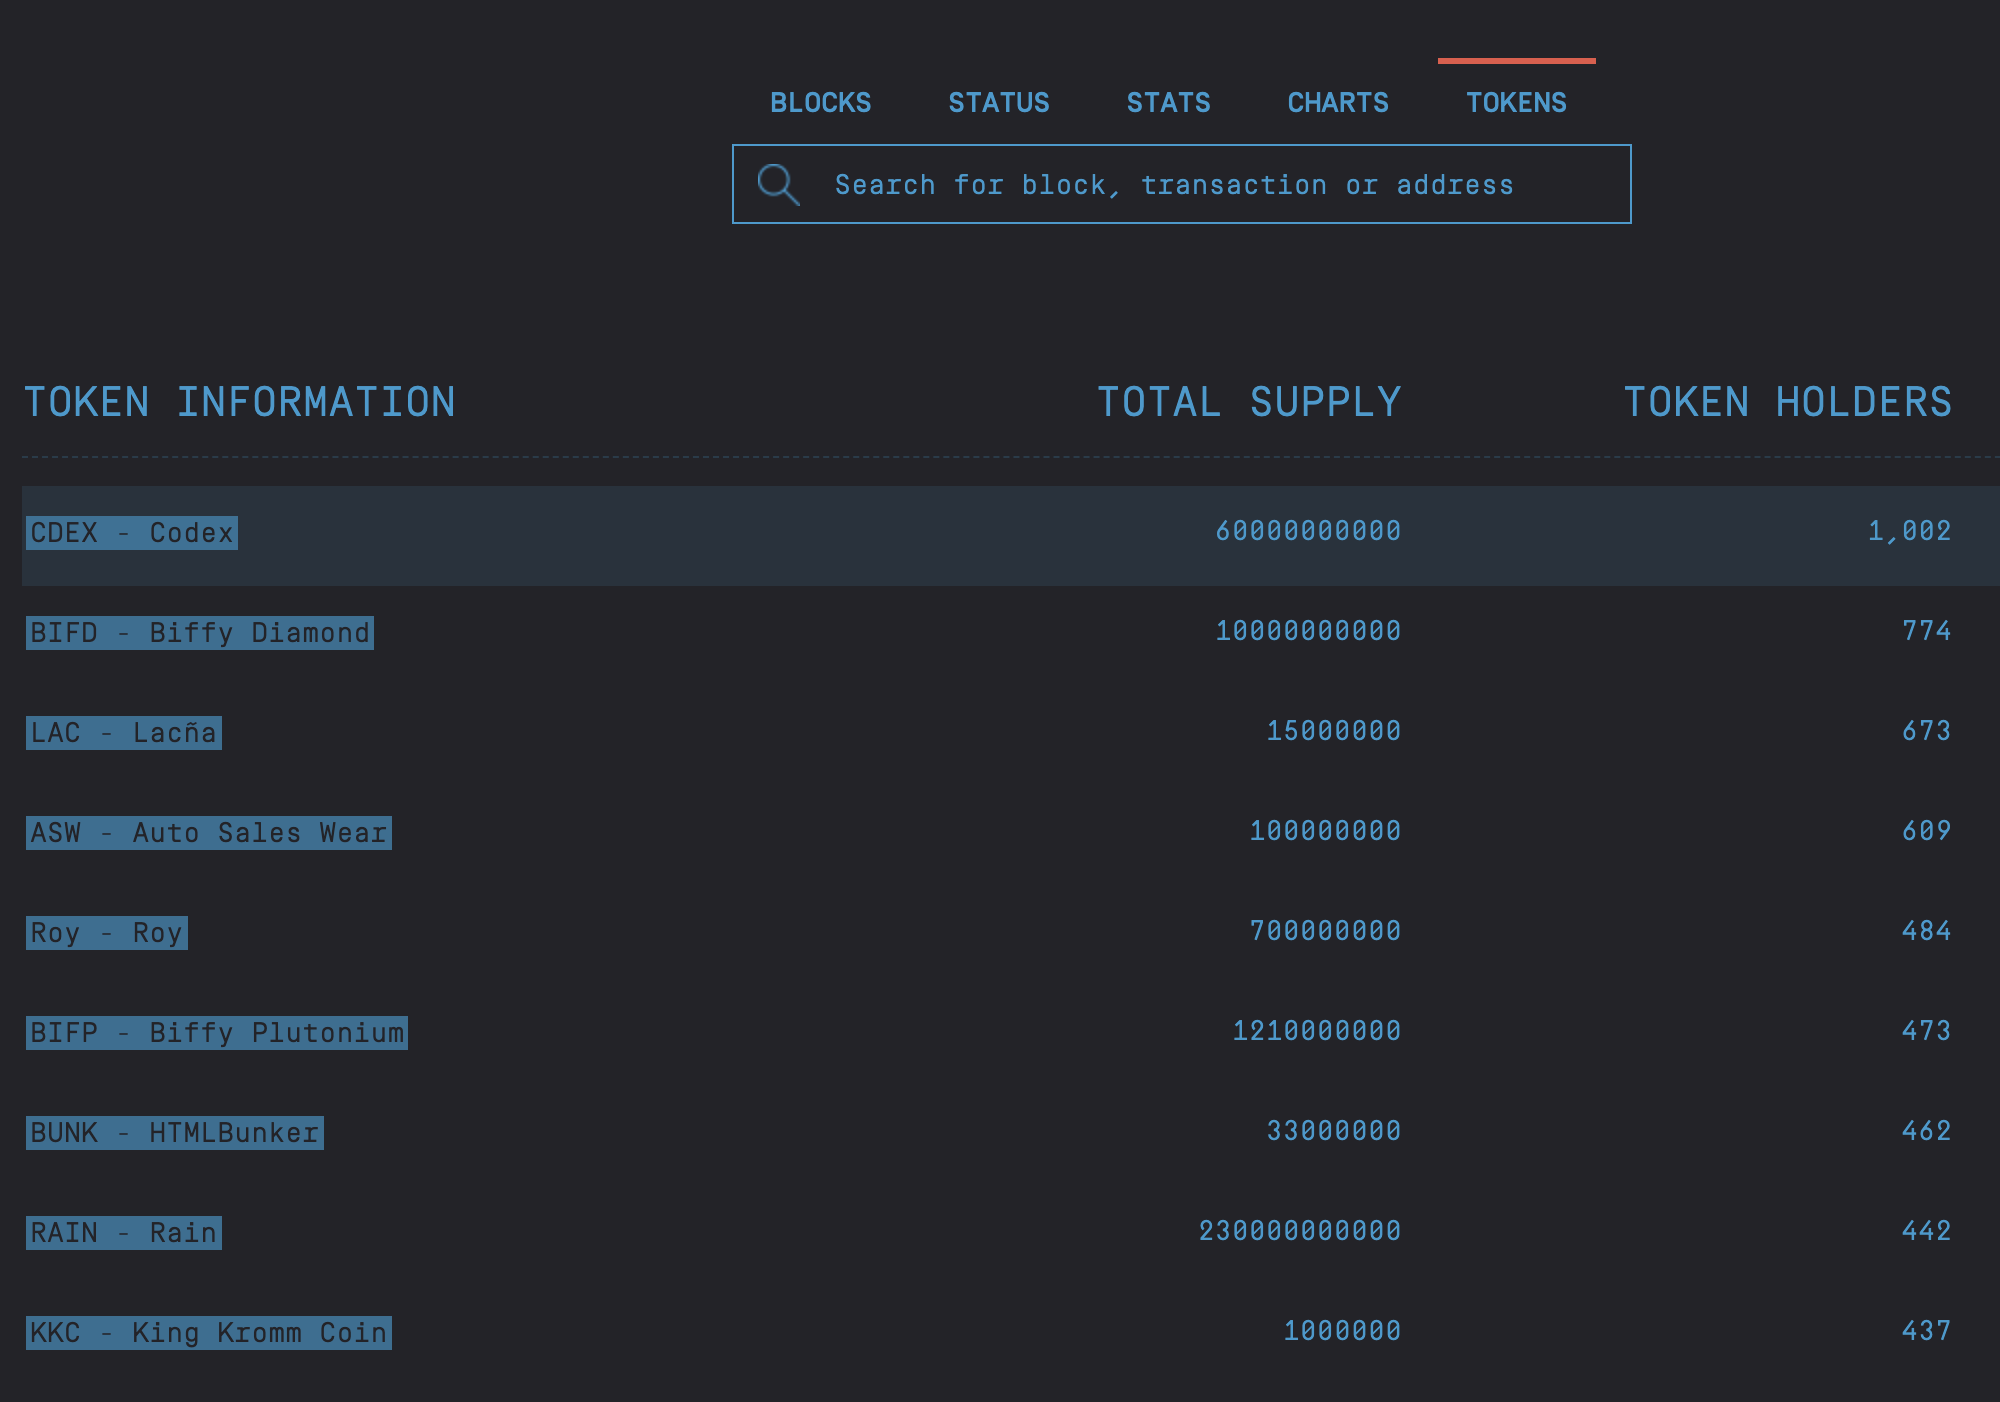Click the TOTAL SUPPLY column header
This screenshot has height=1402, width=2000.
[x=1249, y=402]
